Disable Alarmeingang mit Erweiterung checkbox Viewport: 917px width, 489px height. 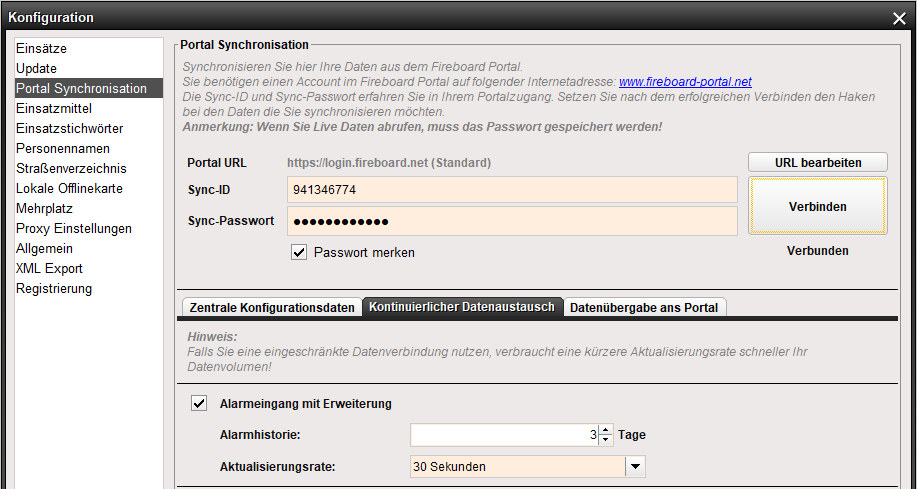199,404
